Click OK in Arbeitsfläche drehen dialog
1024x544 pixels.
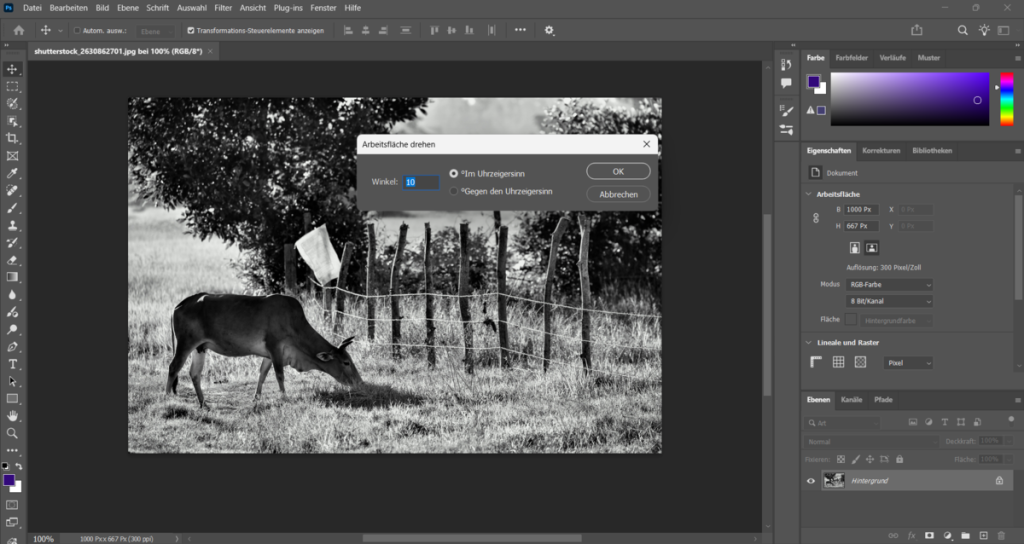pyautogui.click(x=618, y=171)
